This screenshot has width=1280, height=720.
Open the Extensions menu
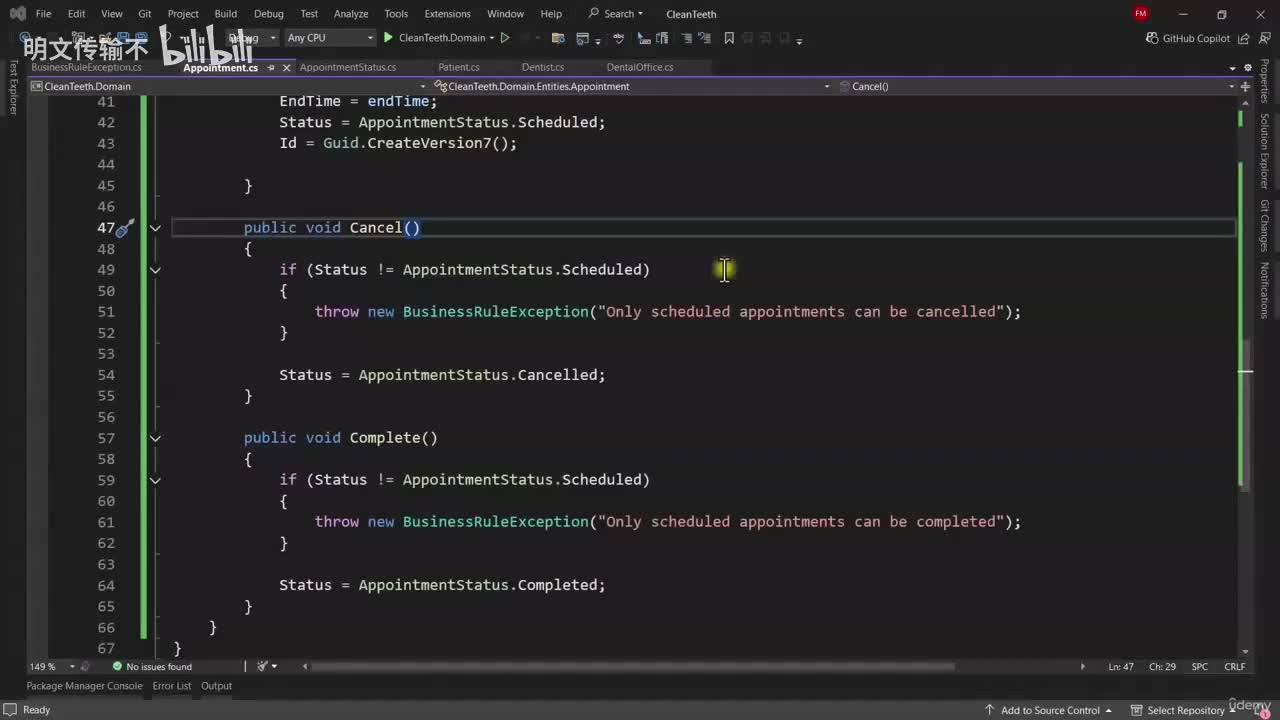click(447, 14)
